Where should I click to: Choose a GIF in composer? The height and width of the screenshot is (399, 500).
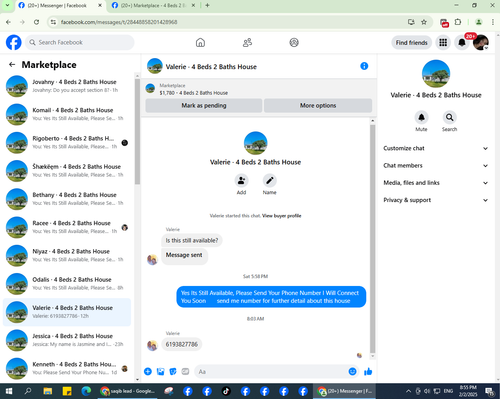coord(185,371)
